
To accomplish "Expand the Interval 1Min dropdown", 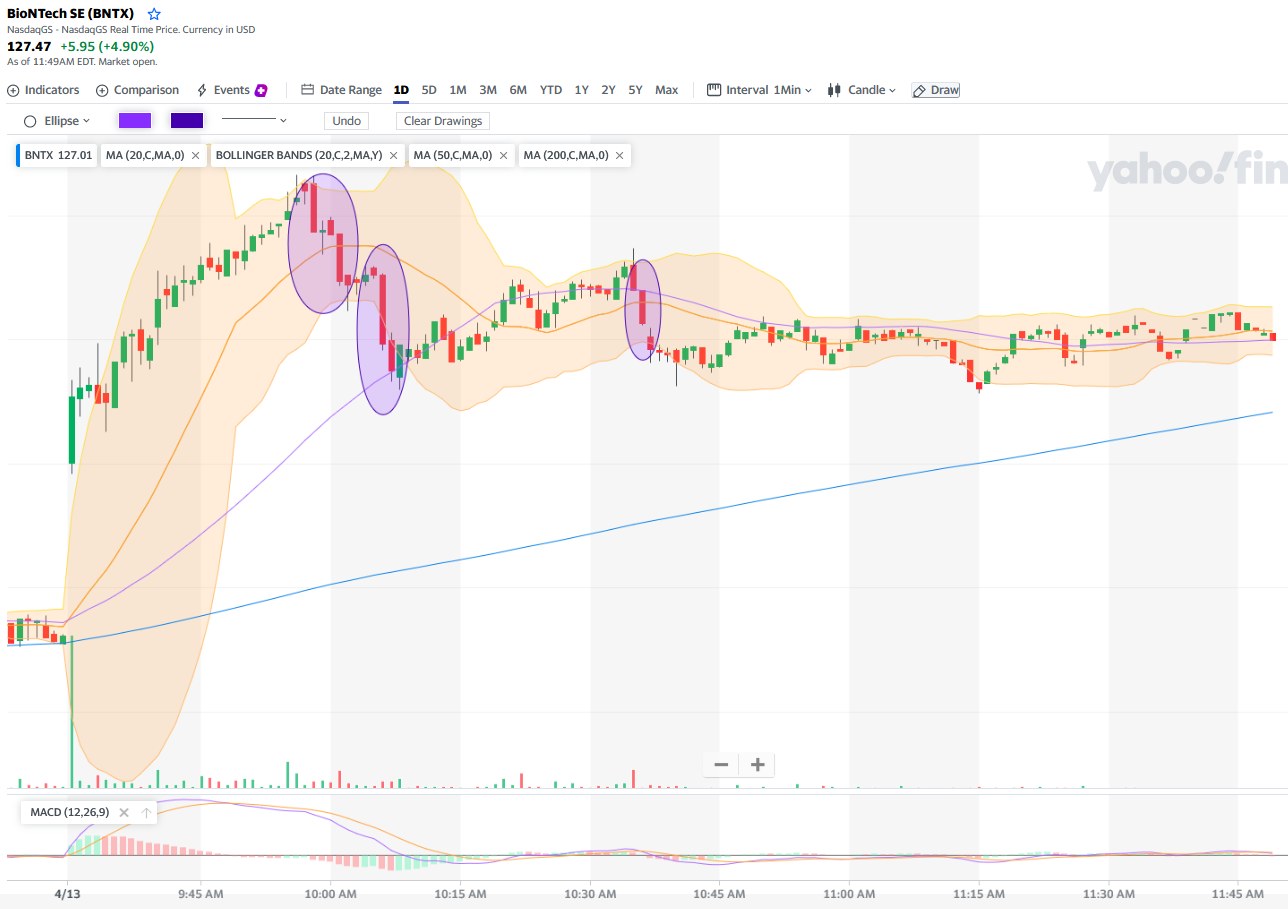I will click(x=759, y=90).
